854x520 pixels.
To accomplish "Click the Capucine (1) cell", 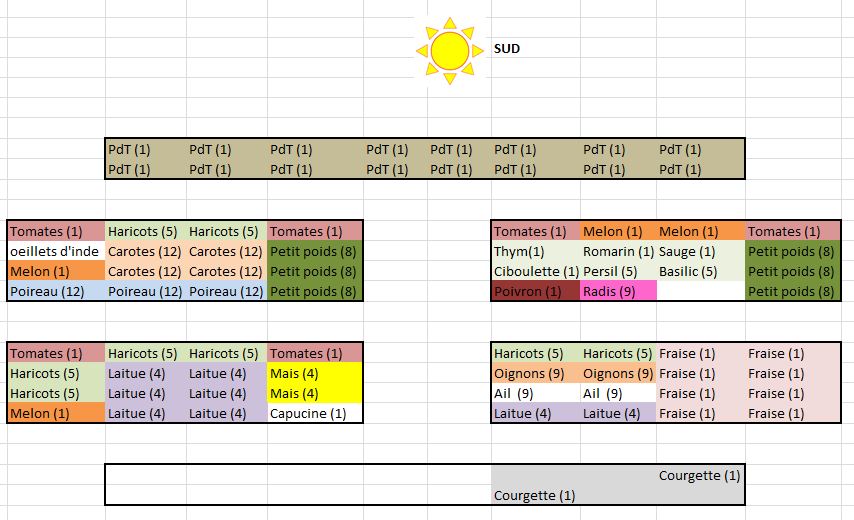I will (x=314, y=413).
